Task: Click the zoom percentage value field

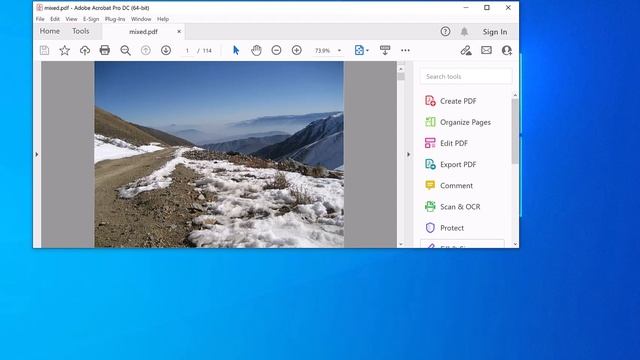Action: (322, 51)
